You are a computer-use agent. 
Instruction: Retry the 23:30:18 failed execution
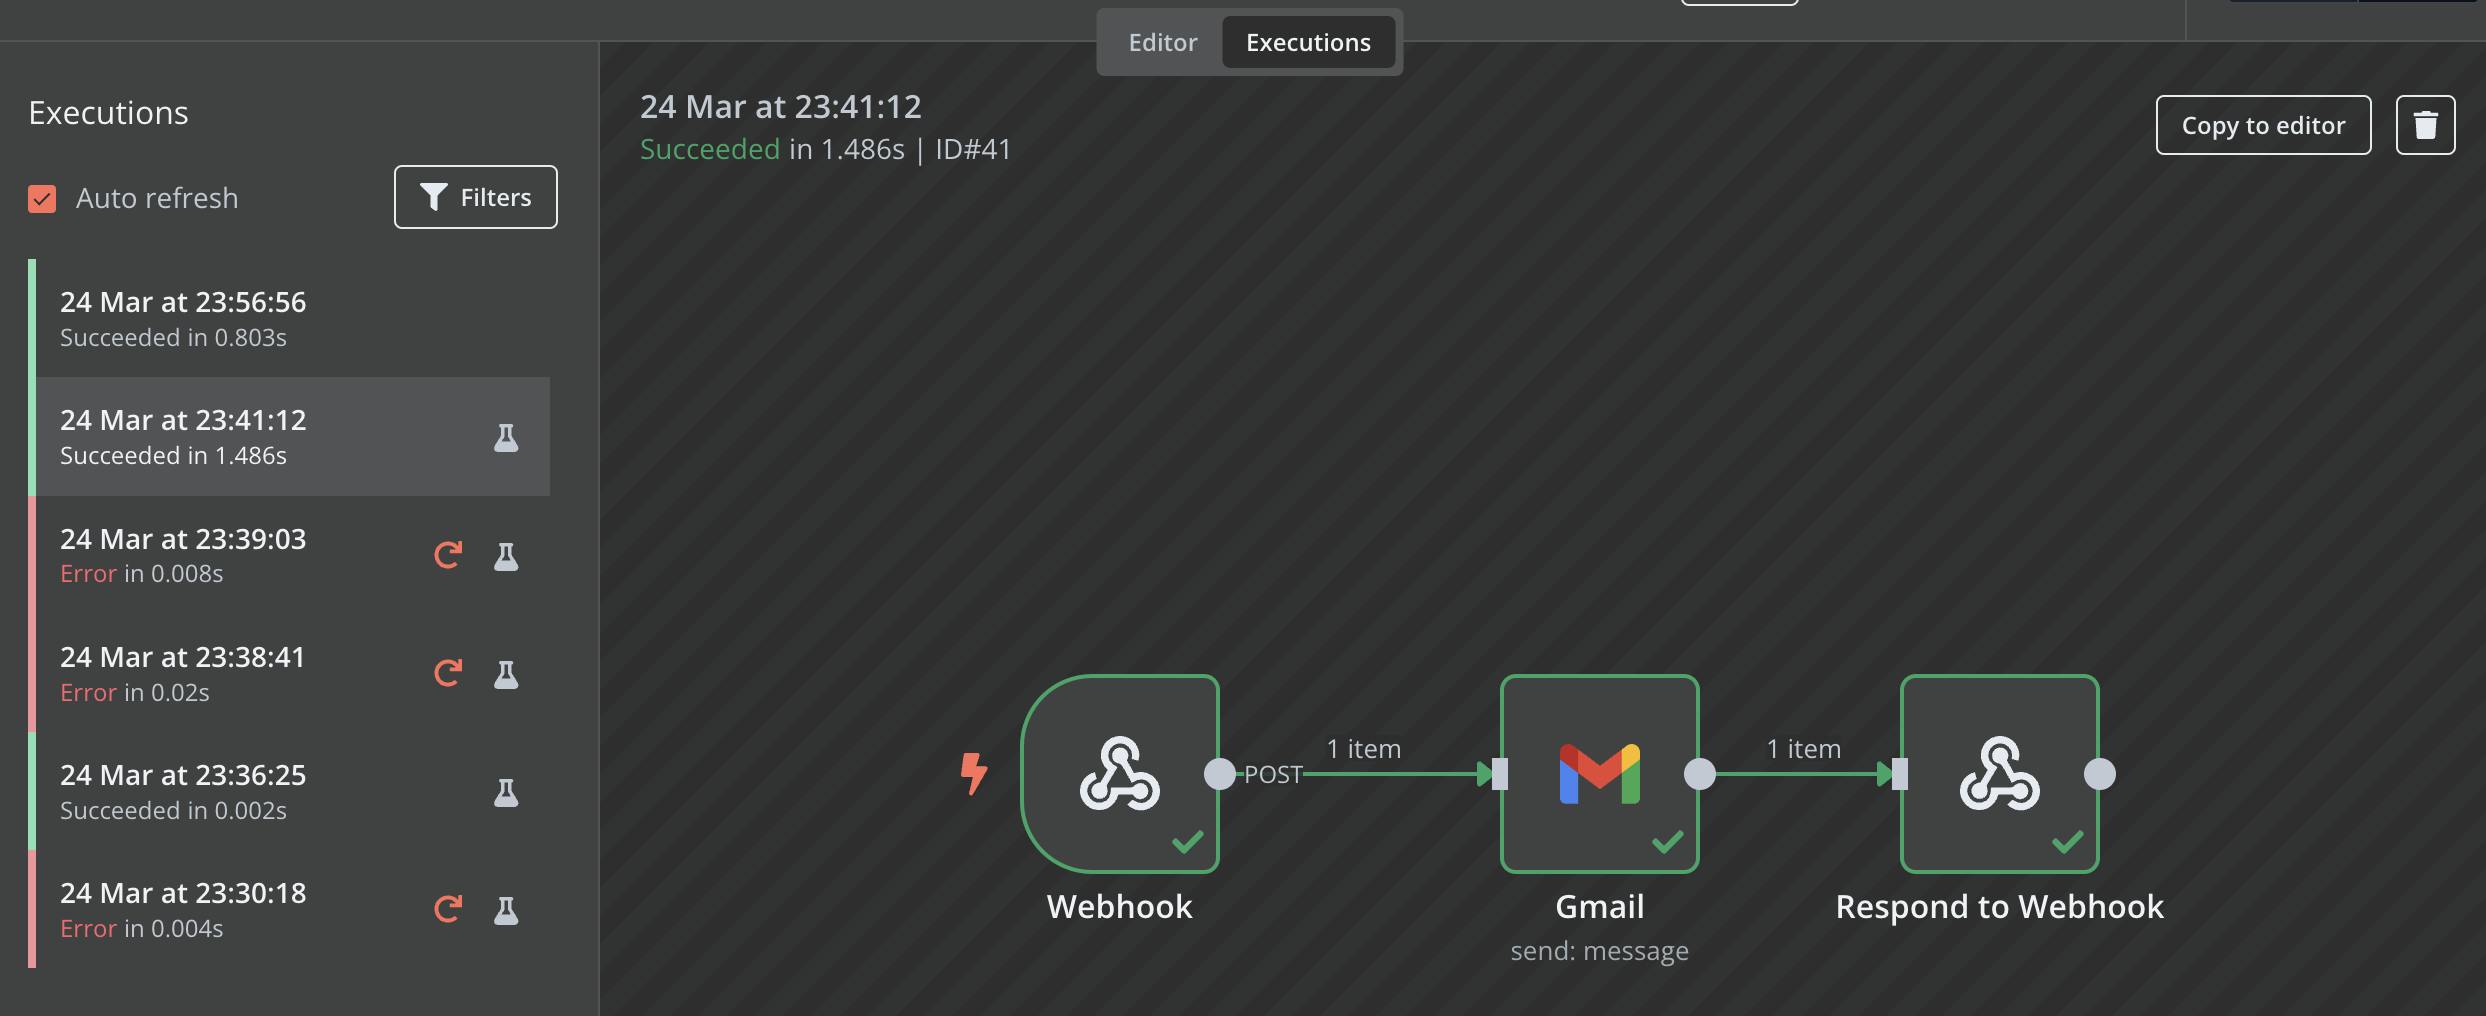tap(448, 909)
